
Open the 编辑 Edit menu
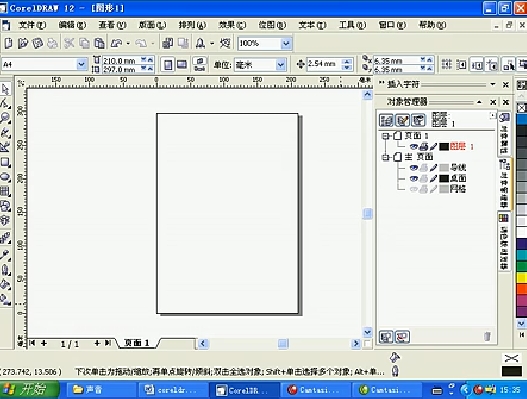pos(72,25)
